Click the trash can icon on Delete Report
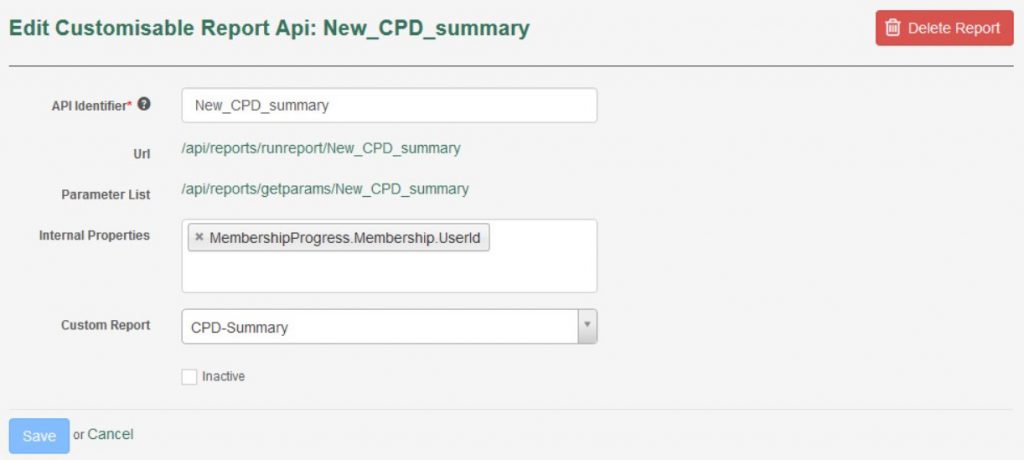Screen dimensions: 1024x460 tap(893, 28)
